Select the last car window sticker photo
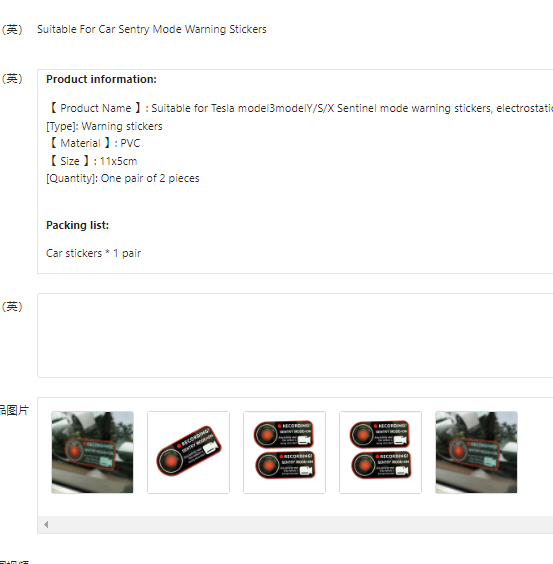This screenshot has width=553, height=564. click(476, 452)
